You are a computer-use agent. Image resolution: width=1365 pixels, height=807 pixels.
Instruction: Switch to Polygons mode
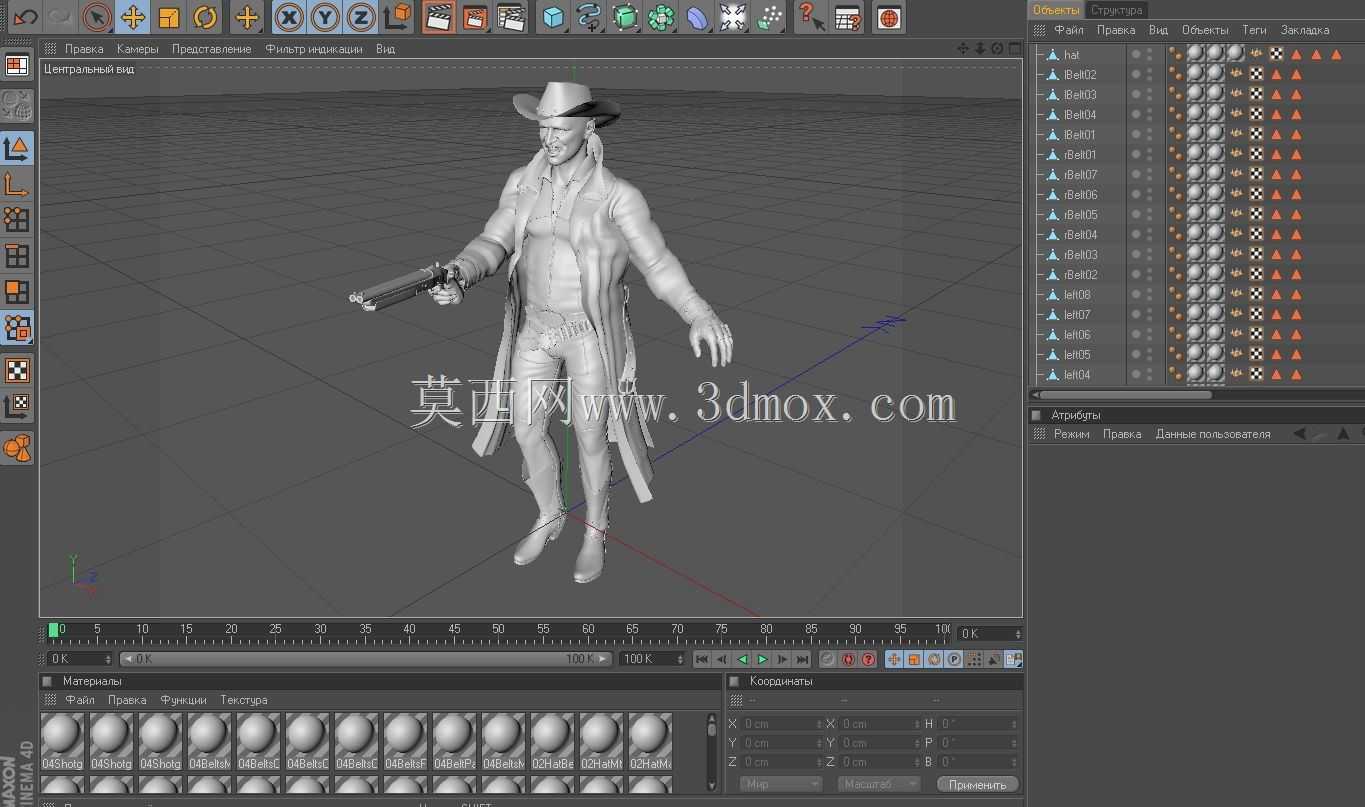coord(17,292)
